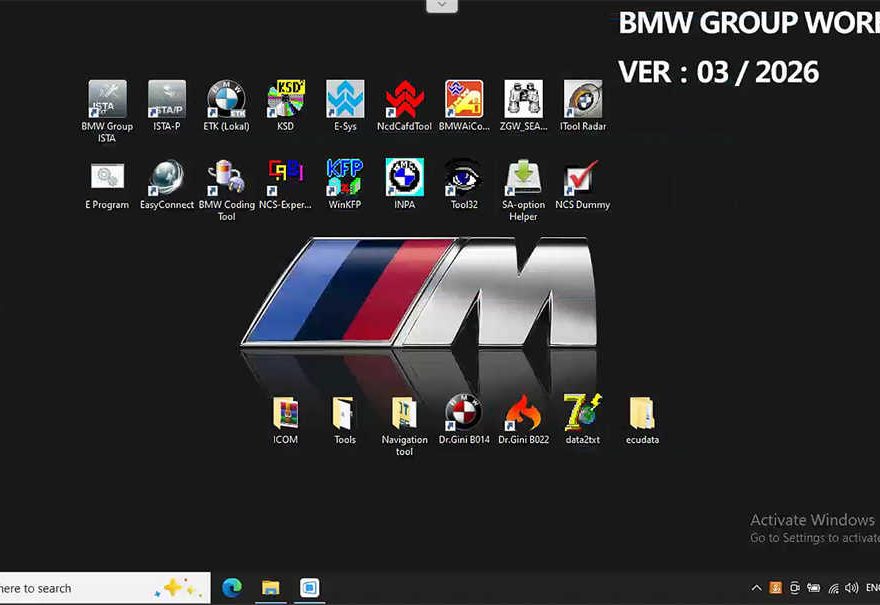
Task: Open the ICOM folder
Action: 286,414
